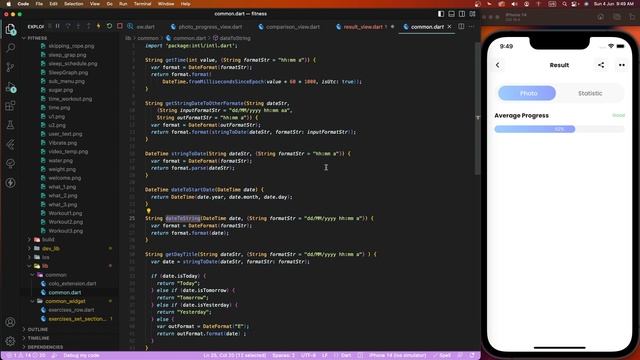The width and height of the screenshot is (640, 360).
Task: Restart the debug session
Action: [109, 26]
